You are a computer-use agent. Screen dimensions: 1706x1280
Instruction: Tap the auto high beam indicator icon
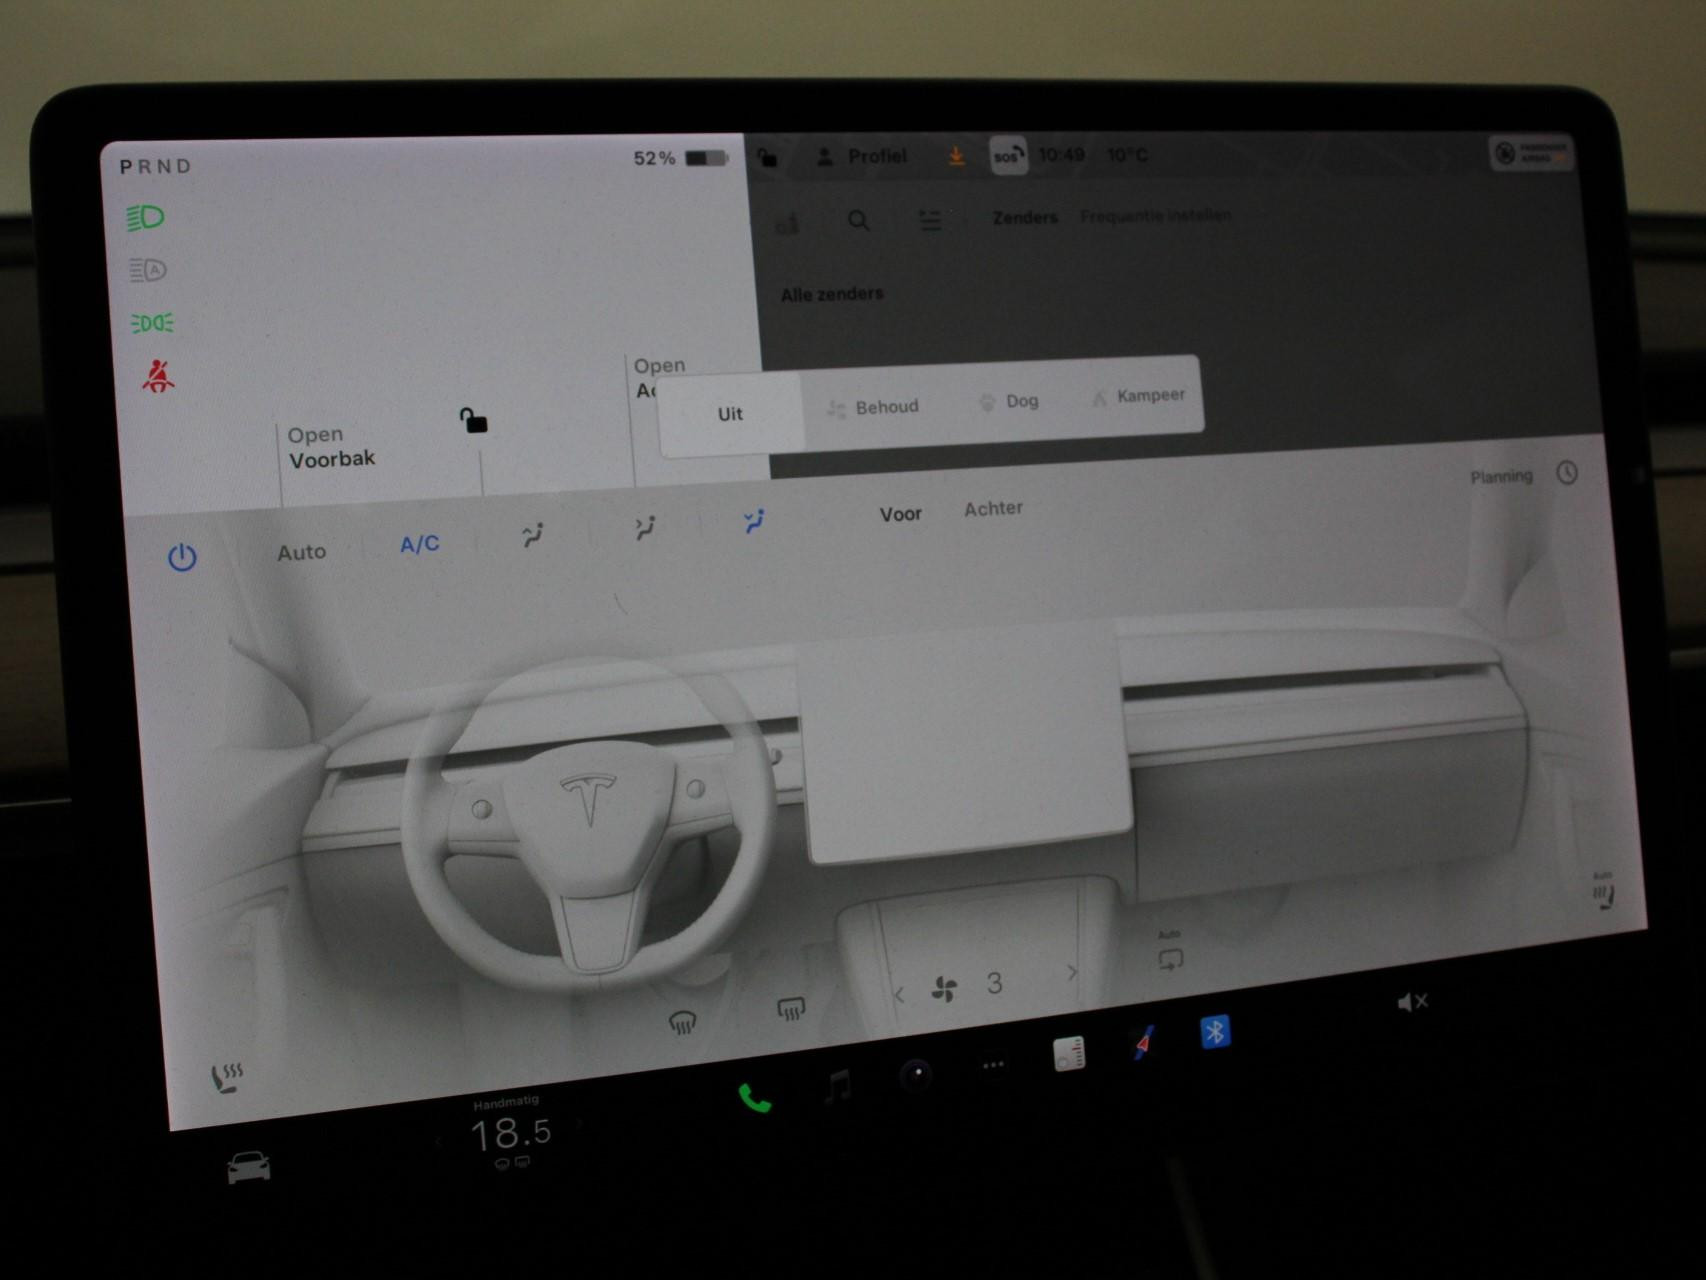[147, 270]
